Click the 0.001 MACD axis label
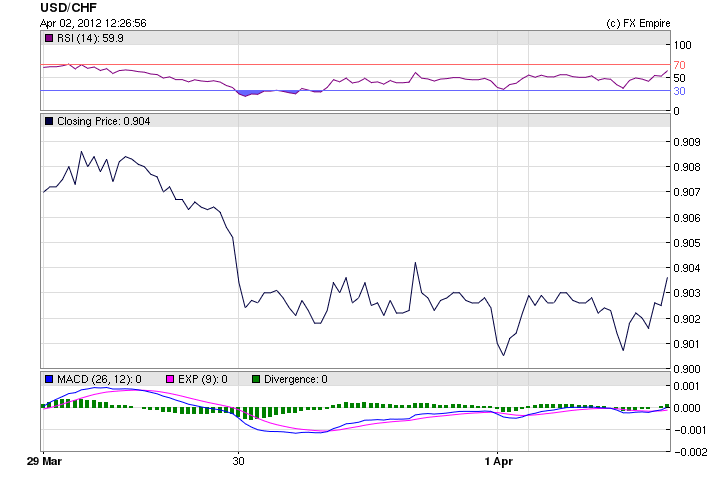 (x=687, y=386)
